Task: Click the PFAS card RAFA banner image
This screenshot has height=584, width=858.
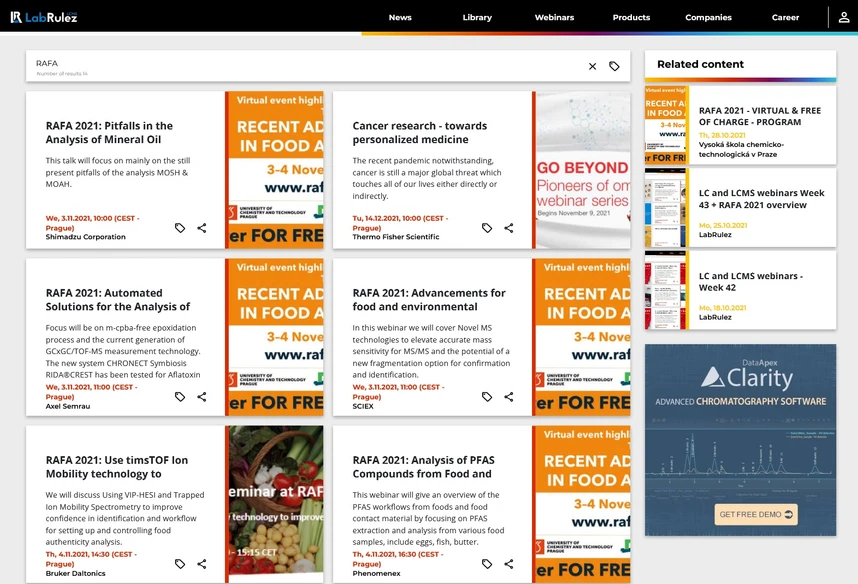Action: click(x=581, y=504)
